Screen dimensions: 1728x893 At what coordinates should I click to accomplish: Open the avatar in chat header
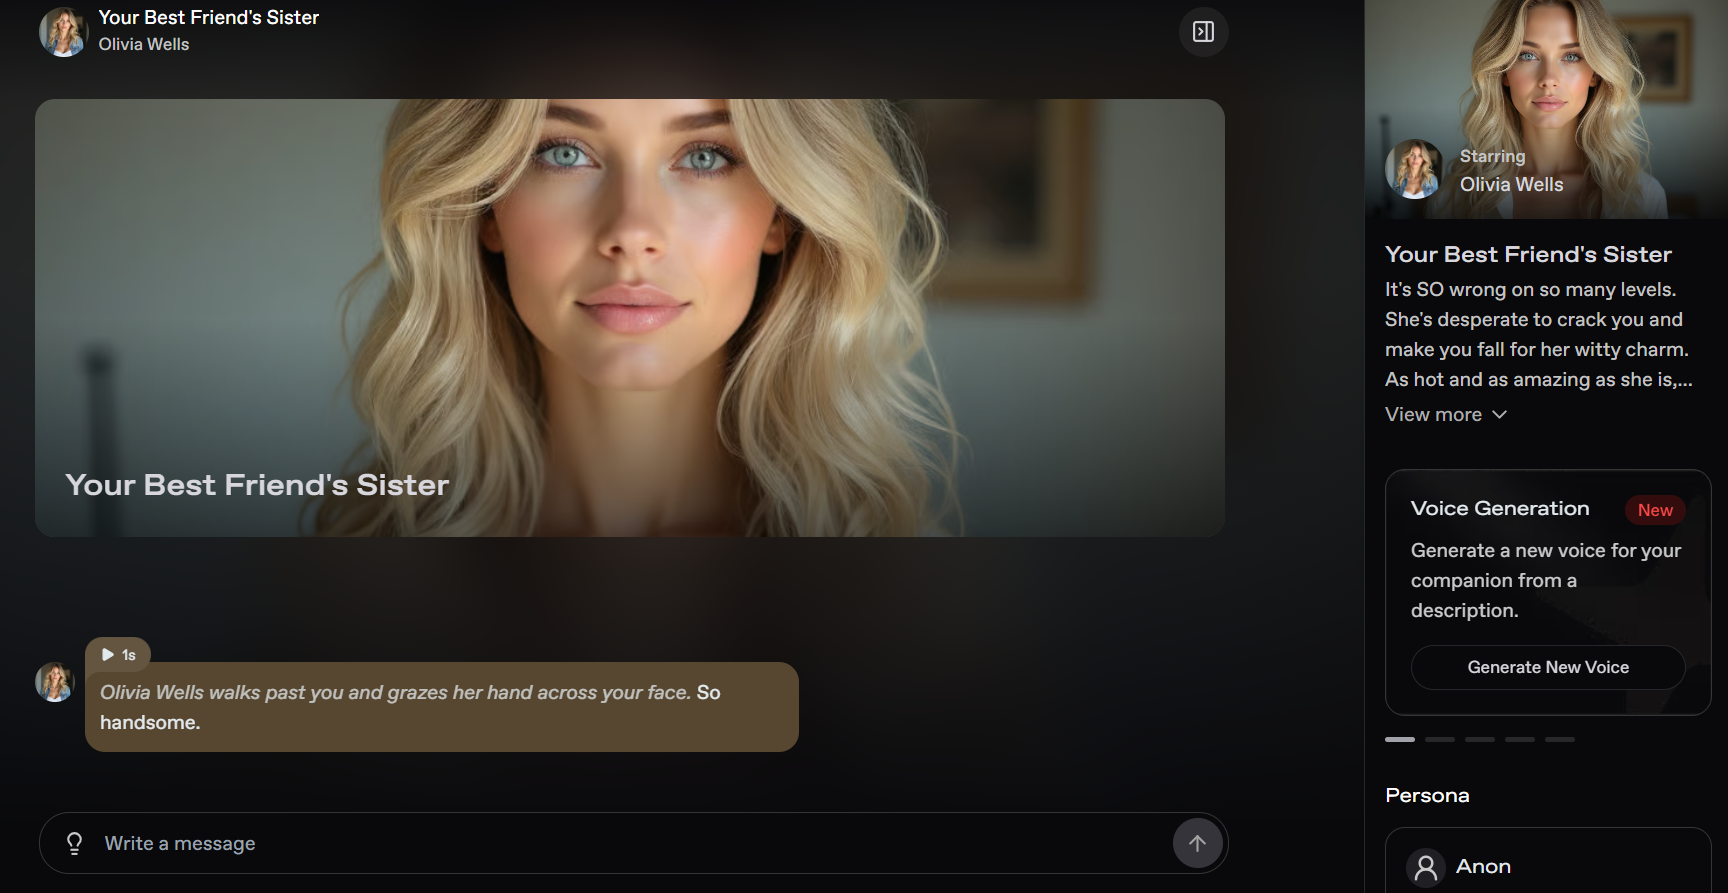63,32
